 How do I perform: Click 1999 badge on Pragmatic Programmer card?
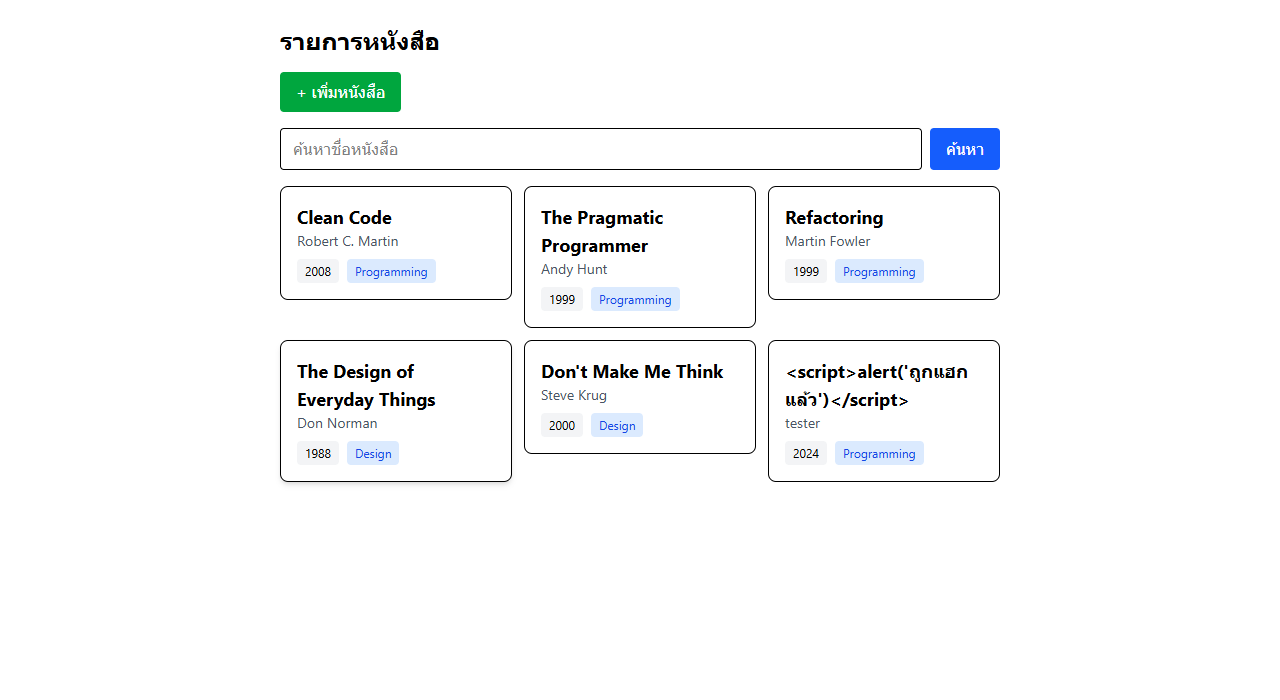pyautogui.click(x=562, y=299)
